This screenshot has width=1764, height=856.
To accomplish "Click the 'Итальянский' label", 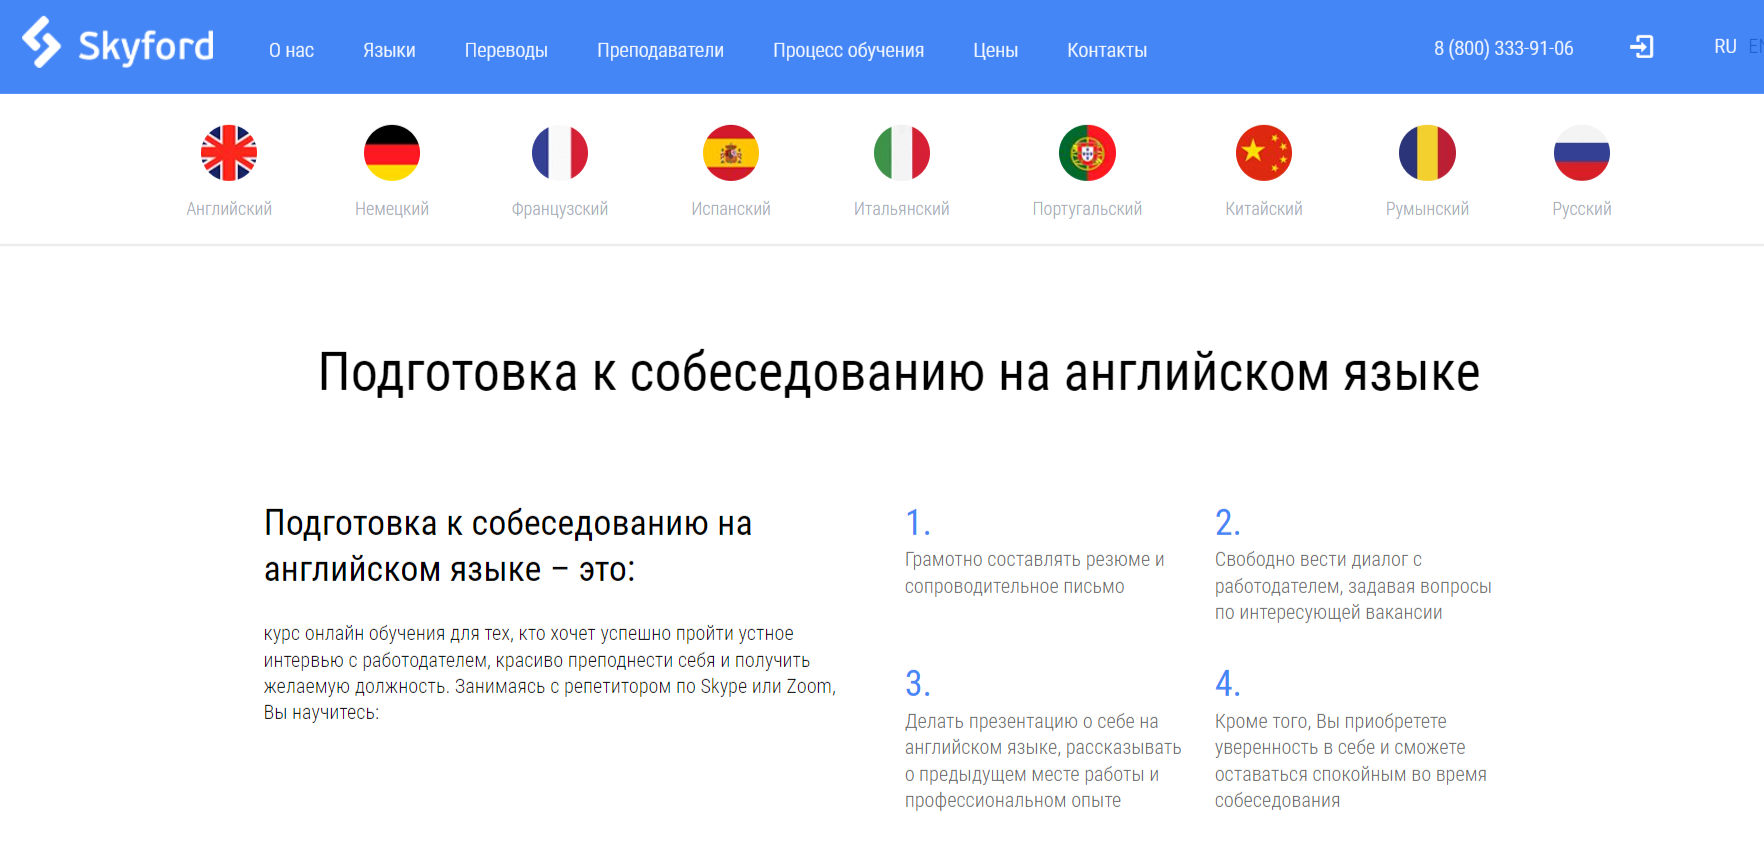I will click(x=902, y=209).
